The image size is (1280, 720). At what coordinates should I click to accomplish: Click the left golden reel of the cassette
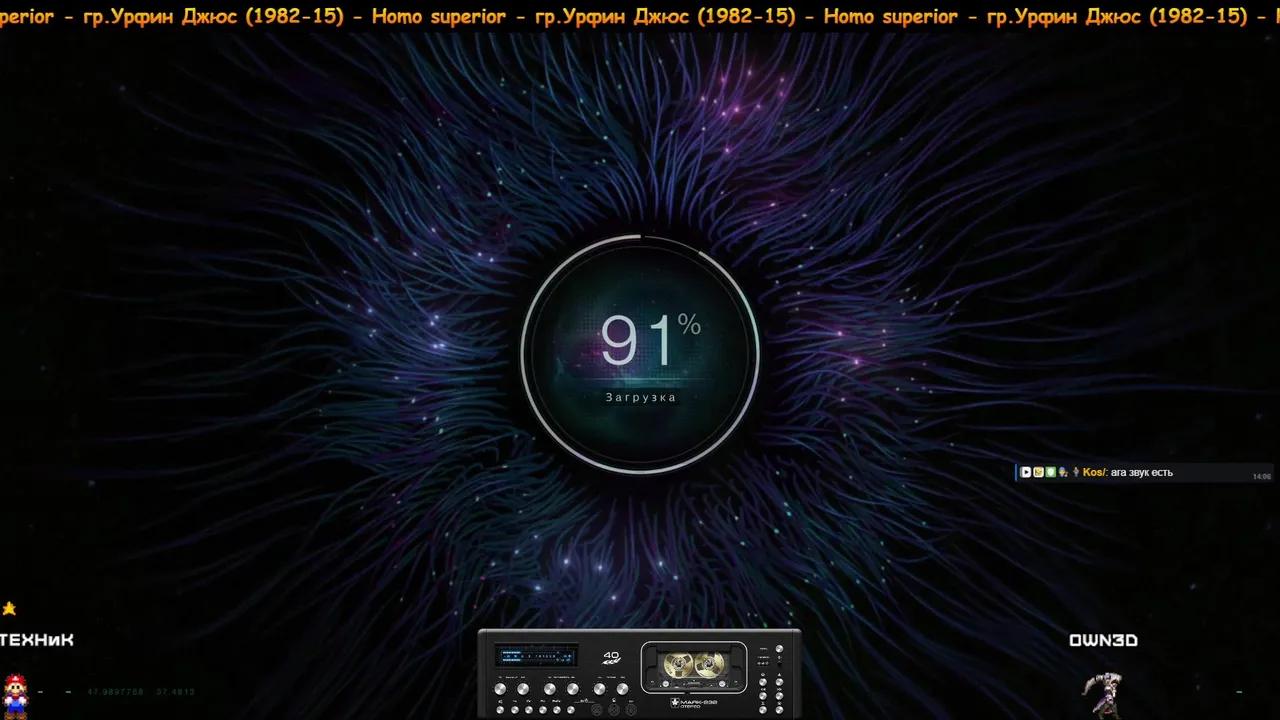pos(679,665)
